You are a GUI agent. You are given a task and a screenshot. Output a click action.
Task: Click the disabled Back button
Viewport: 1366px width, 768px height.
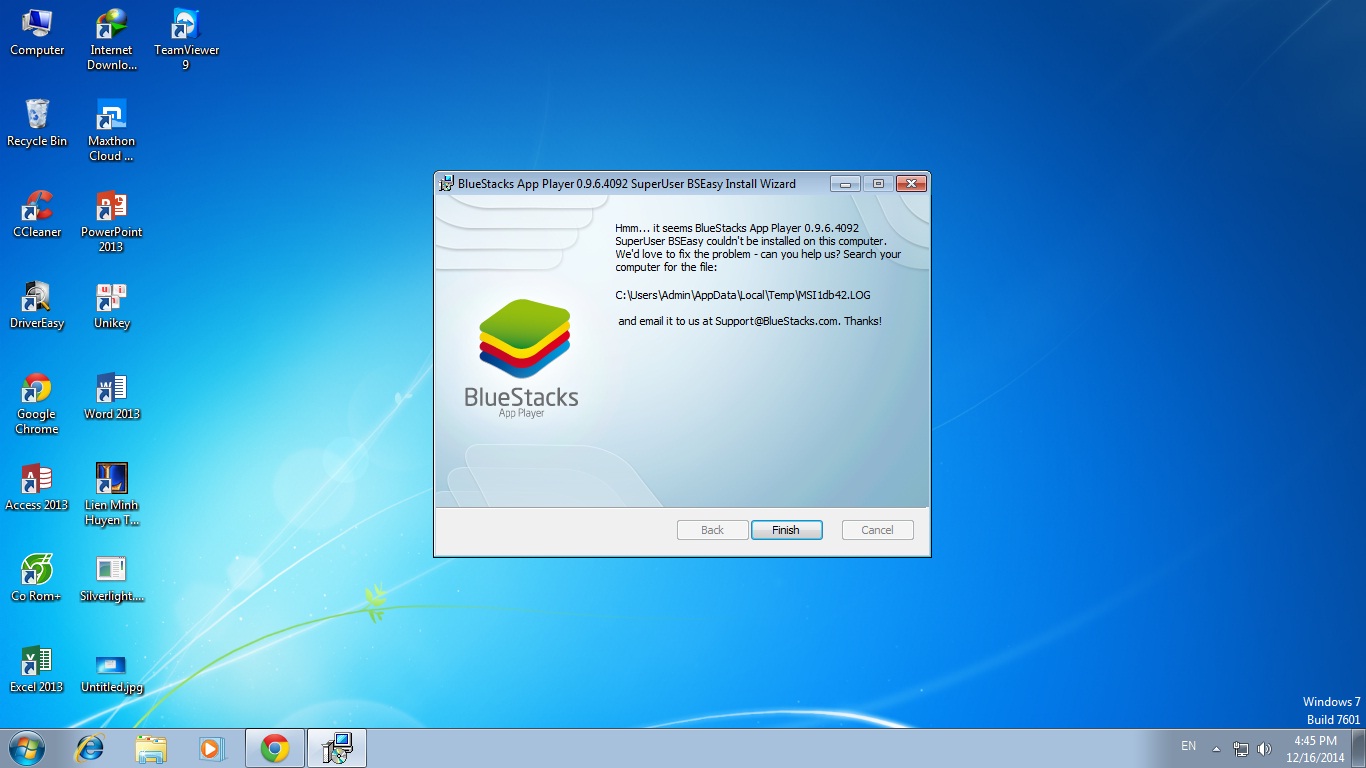coord(712,530)
